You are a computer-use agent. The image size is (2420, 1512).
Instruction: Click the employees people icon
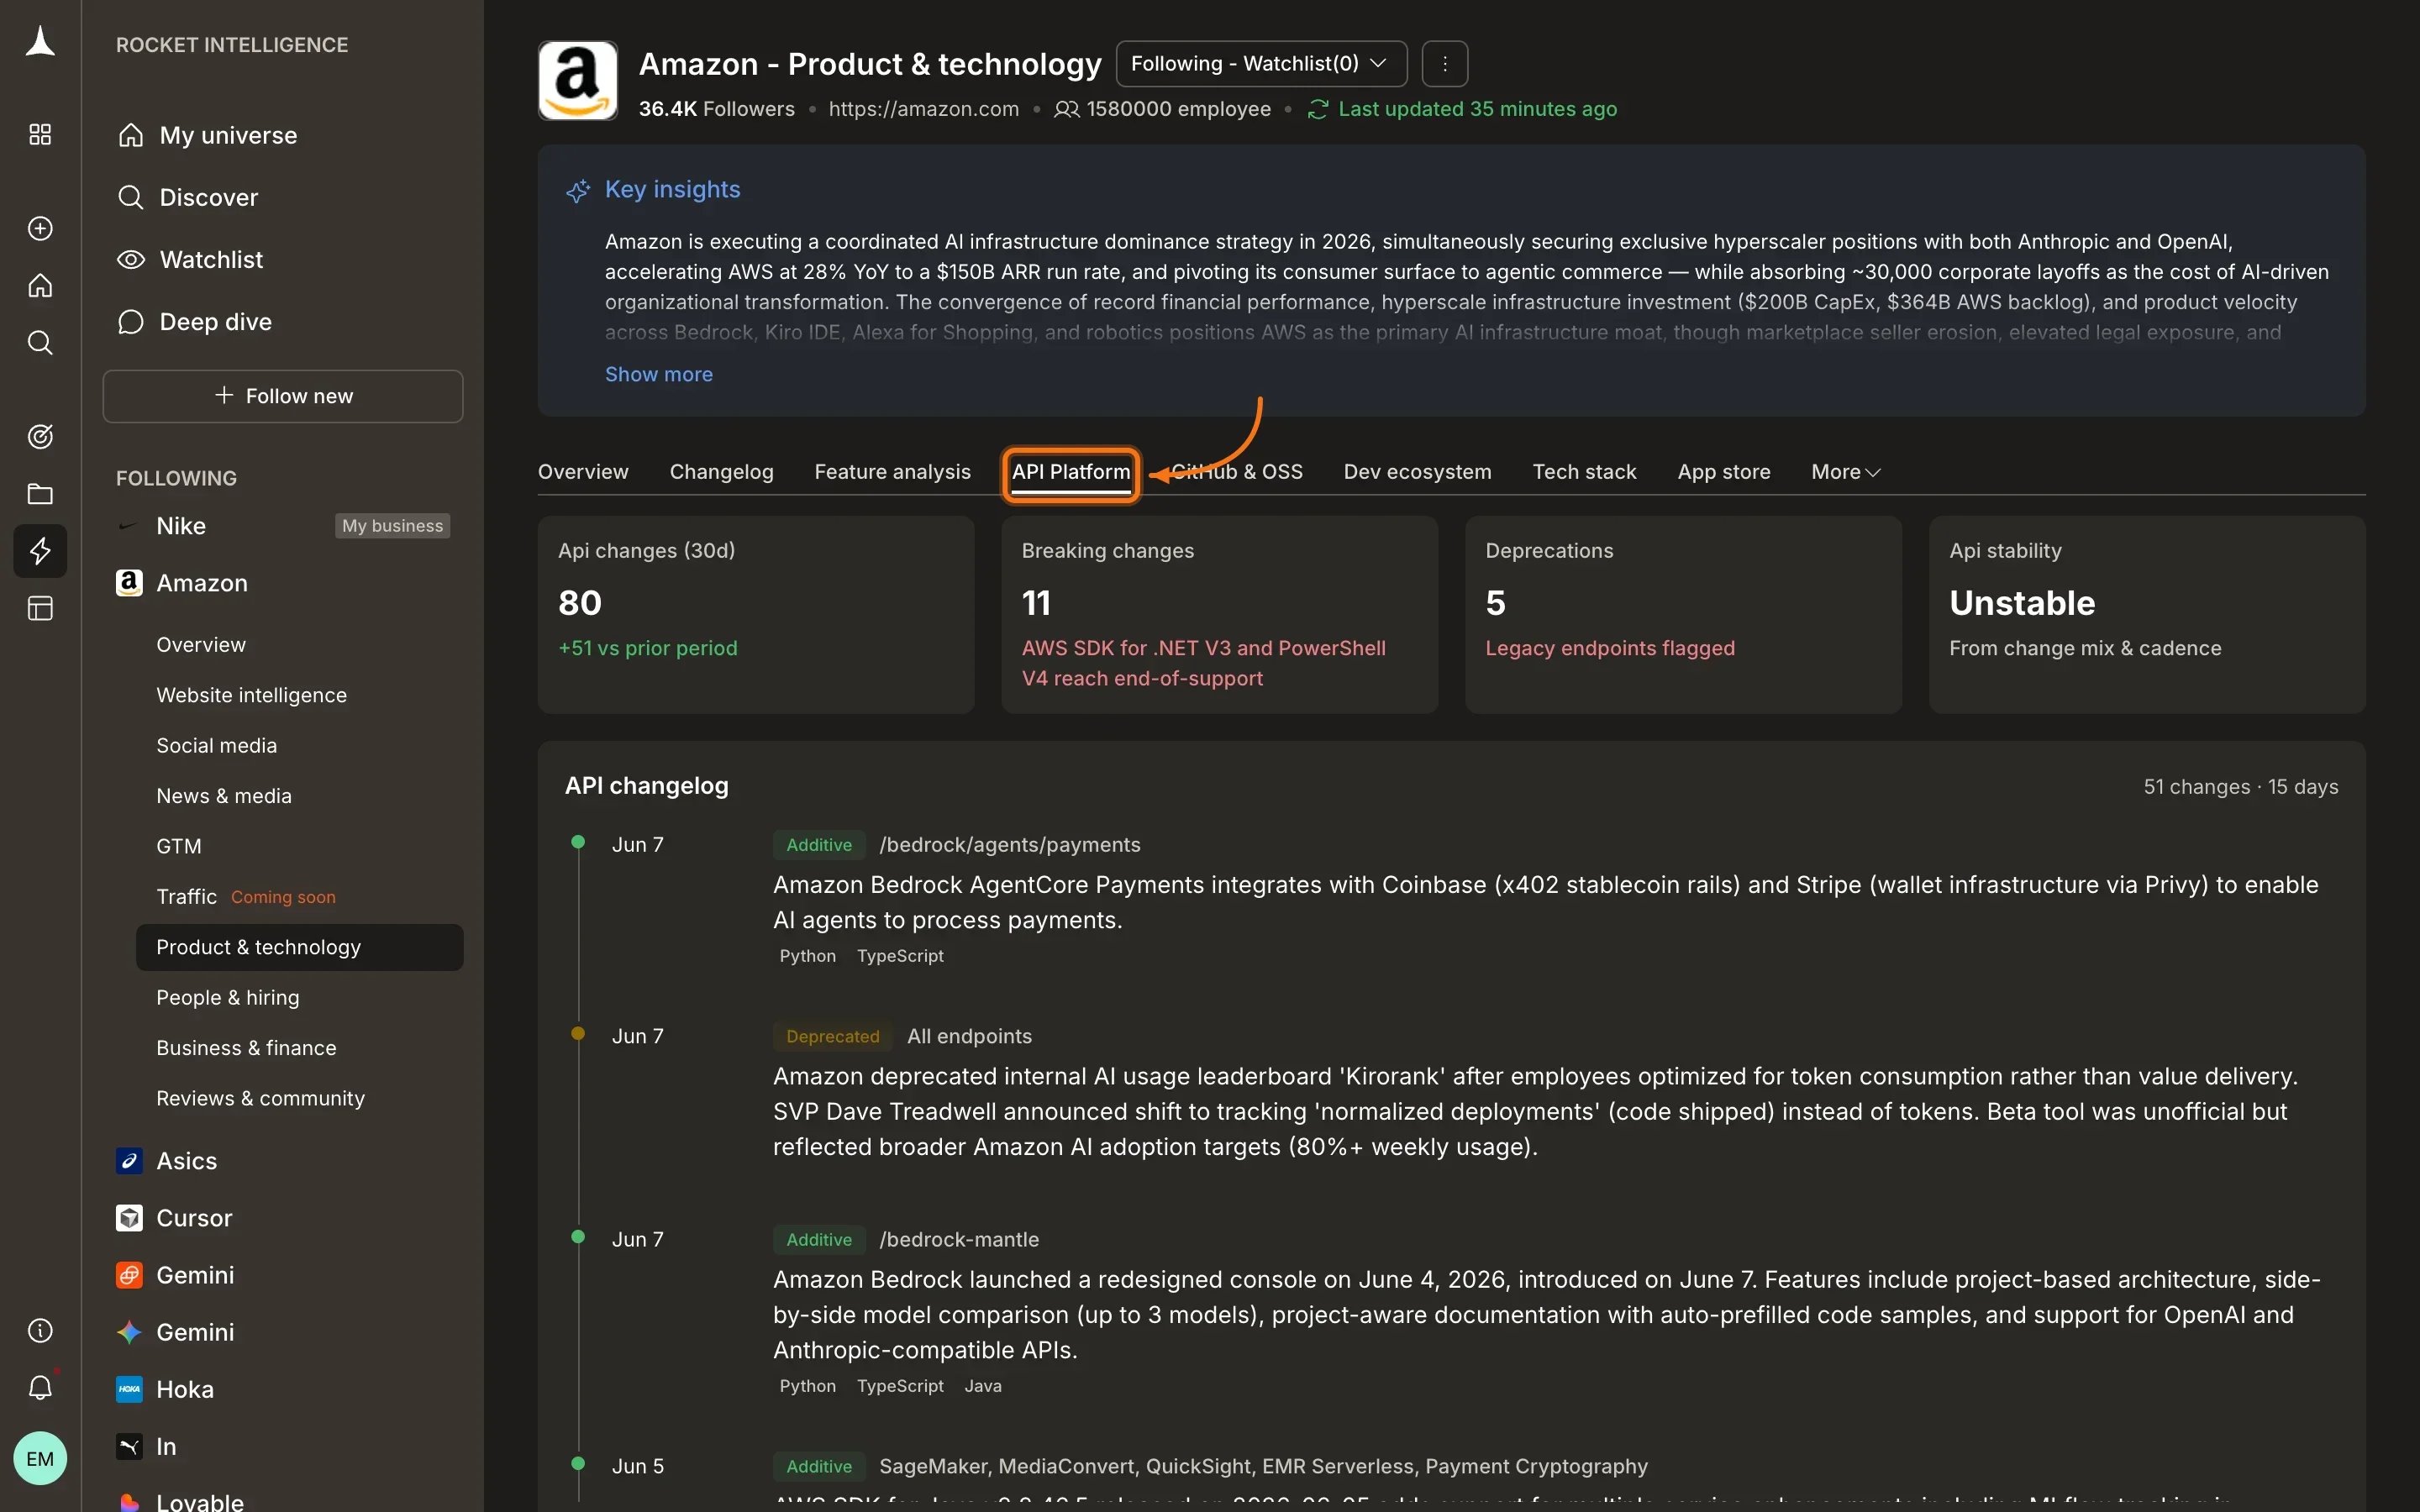(x=1066, y=109)
